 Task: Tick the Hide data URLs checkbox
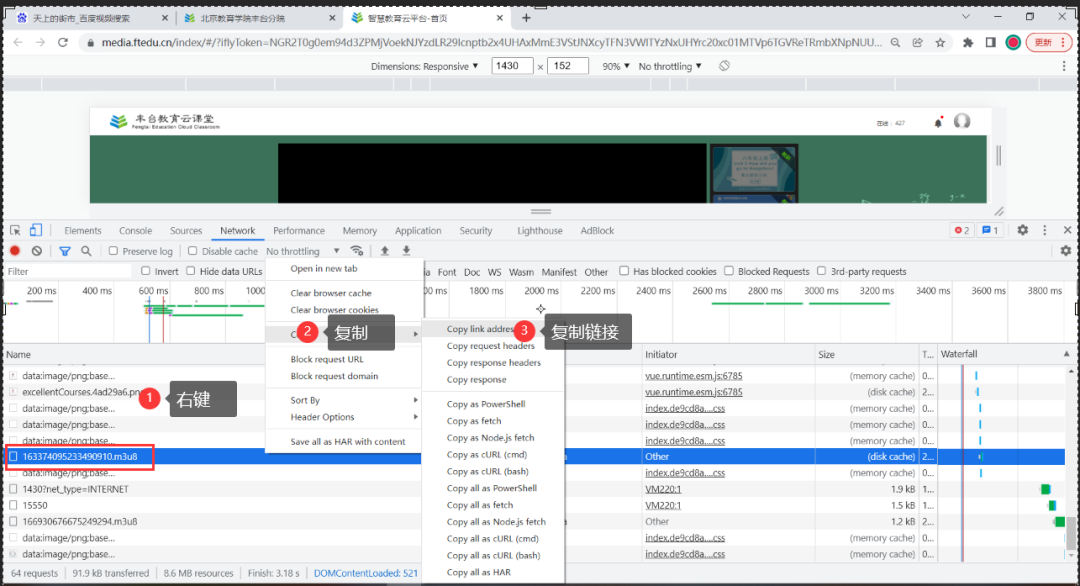click(192, 272)
